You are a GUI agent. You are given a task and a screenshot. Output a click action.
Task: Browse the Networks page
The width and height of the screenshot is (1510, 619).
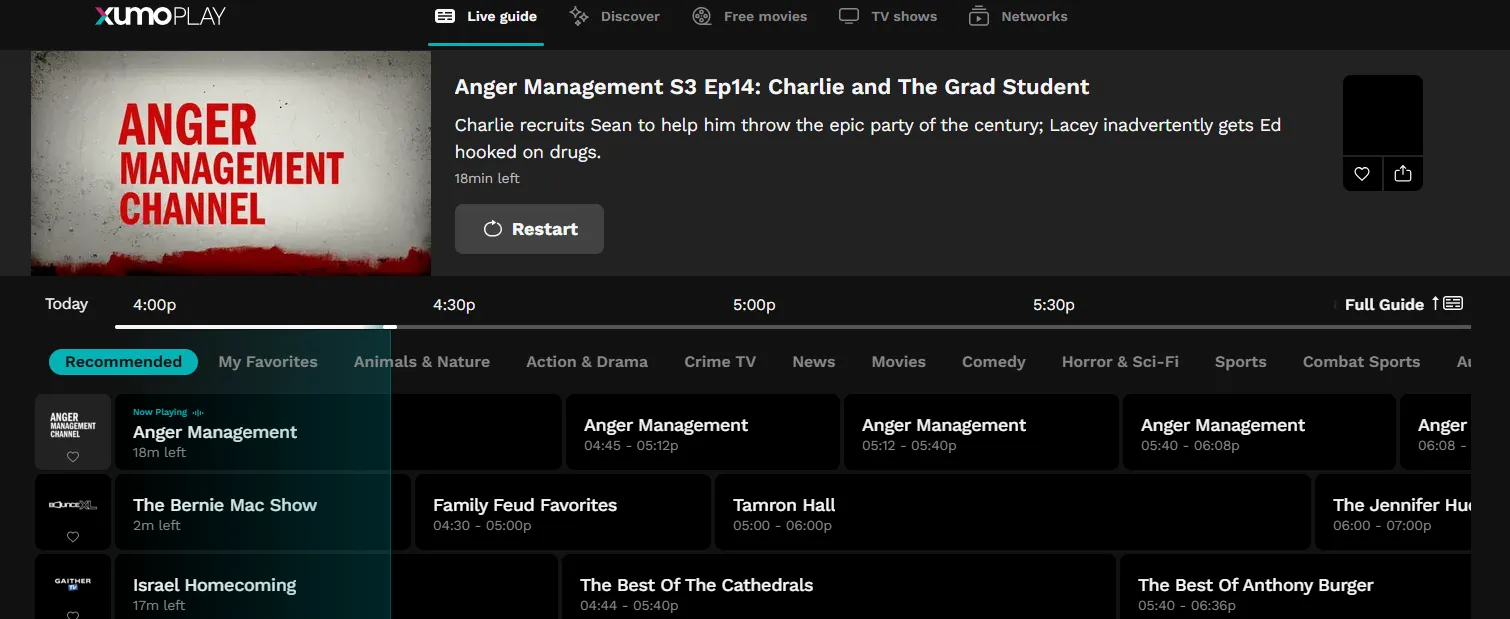pyautogui.click(x=1018, y=16)
